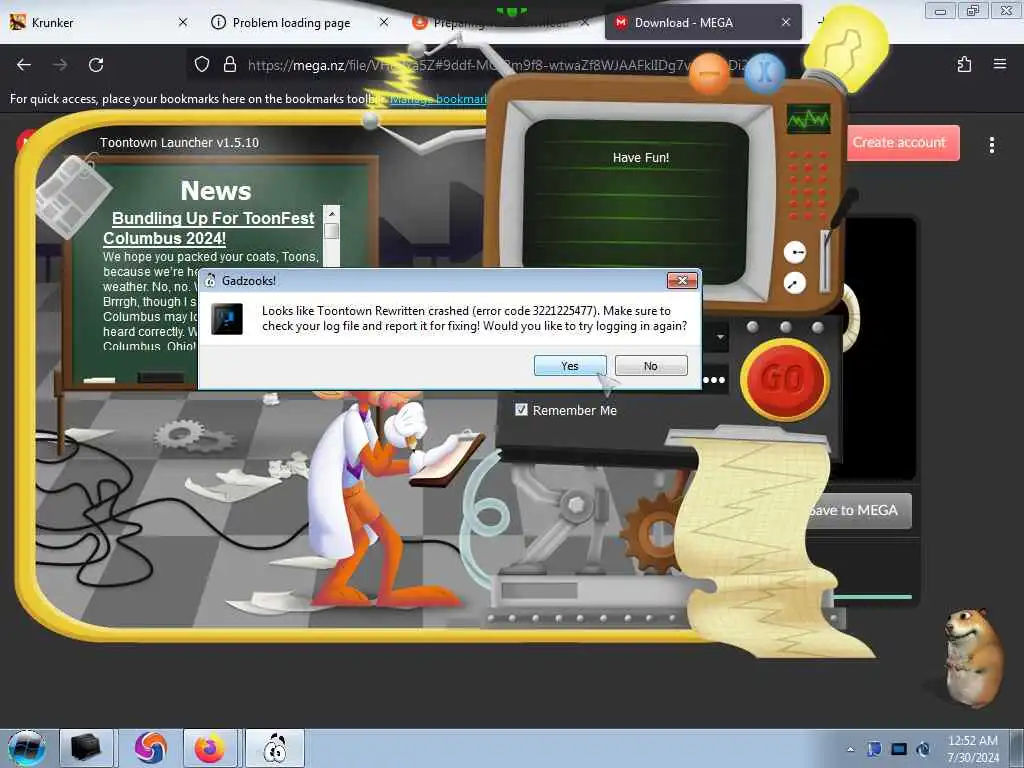Click the browser forward arrow
This screenshot has height=768, width=1024.
[x=60, y=65]
